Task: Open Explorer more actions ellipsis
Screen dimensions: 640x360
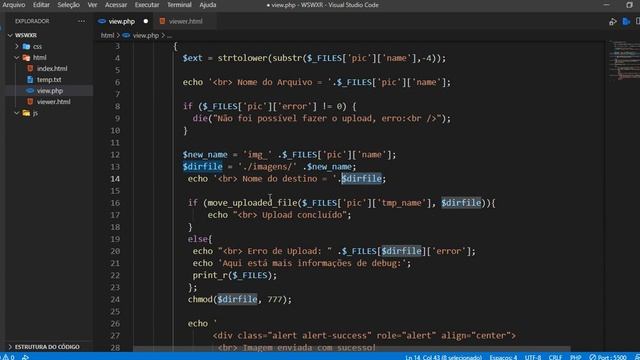Action: (81, 21)
